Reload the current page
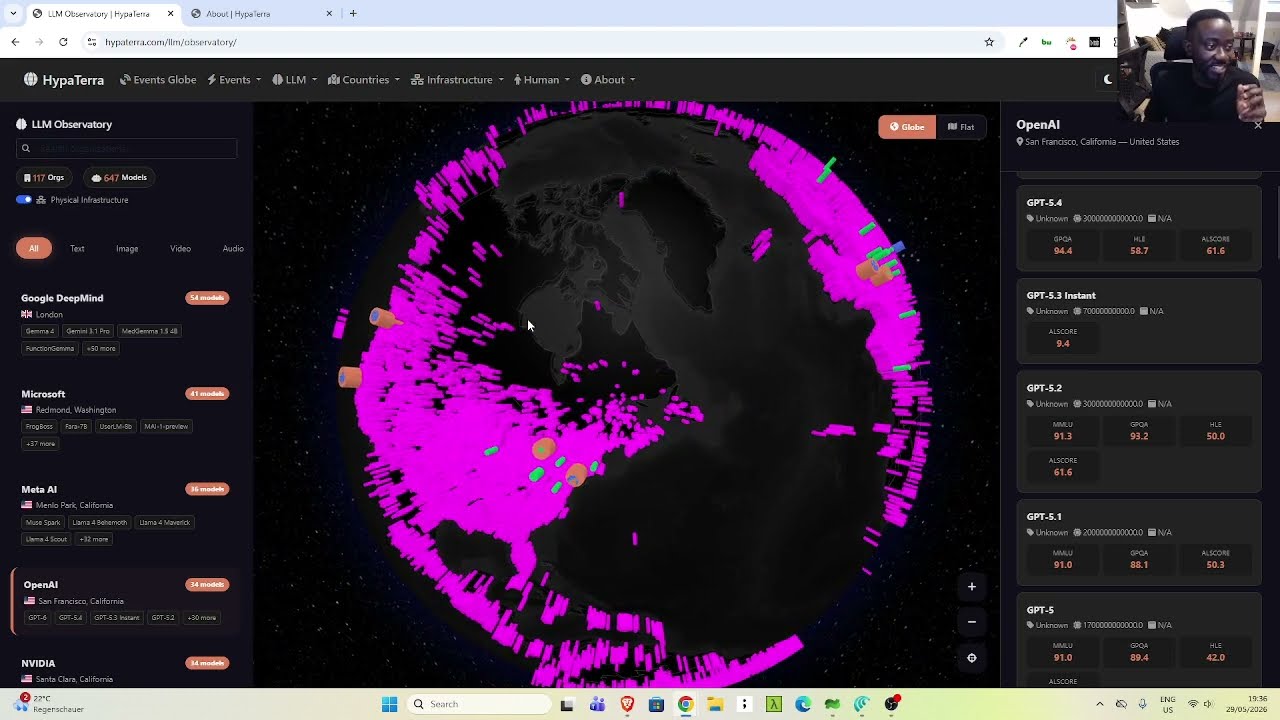1280x720 pixels. pos(63,42)
